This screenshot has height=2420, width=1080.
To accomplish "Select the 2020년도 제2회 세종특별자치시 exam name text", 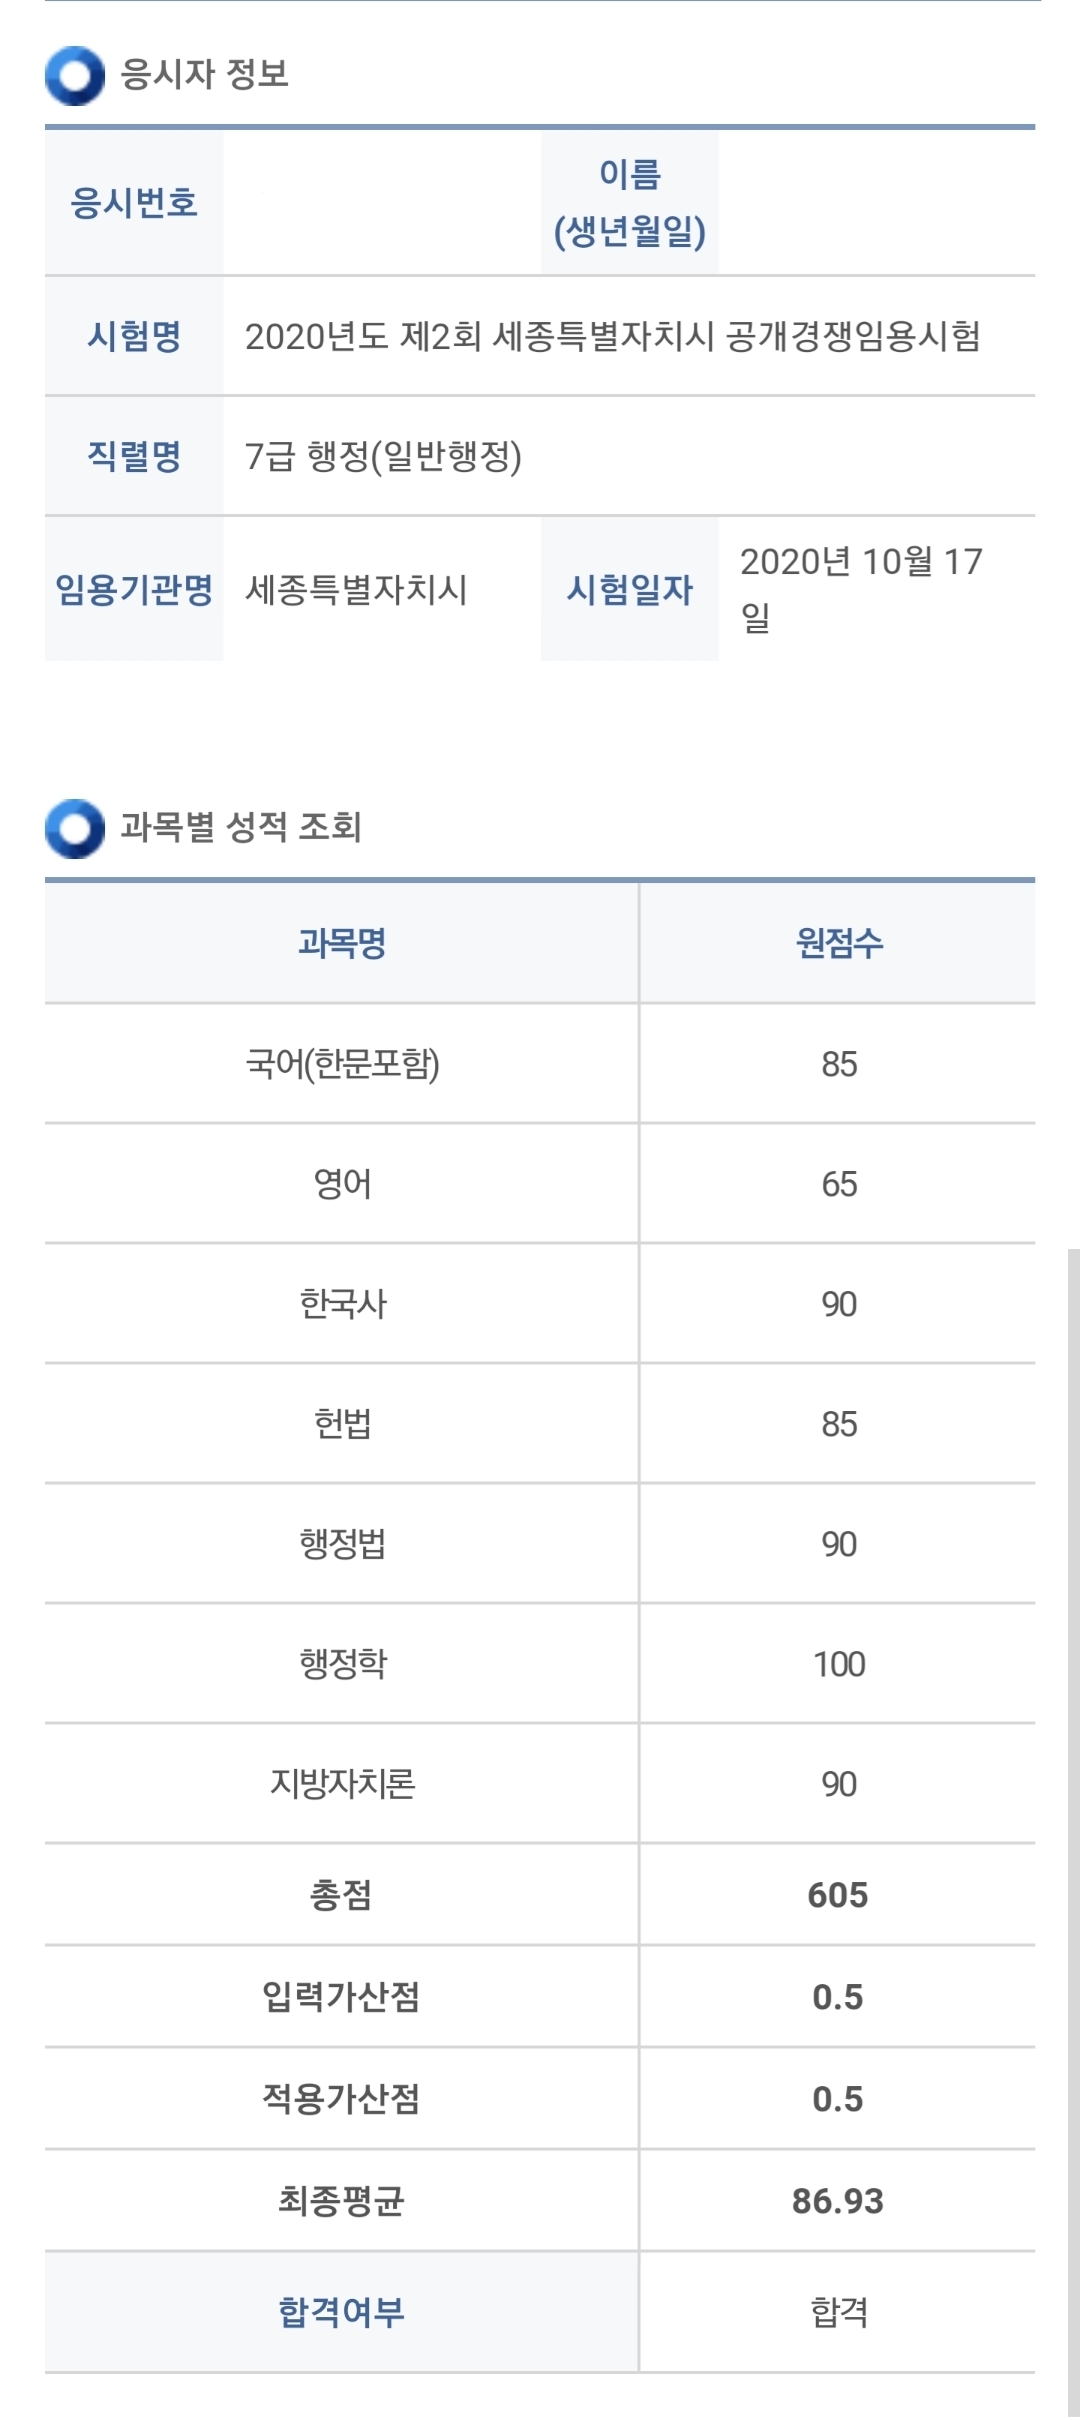I will (612, 337).
